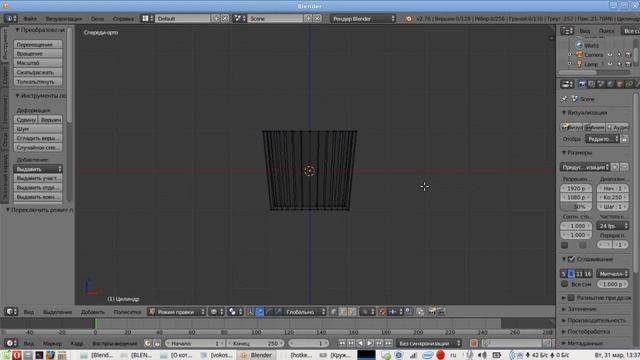Select the Constraints properties tab icon
This screenshot has height=360, width=640.
[x=629, y=84]
